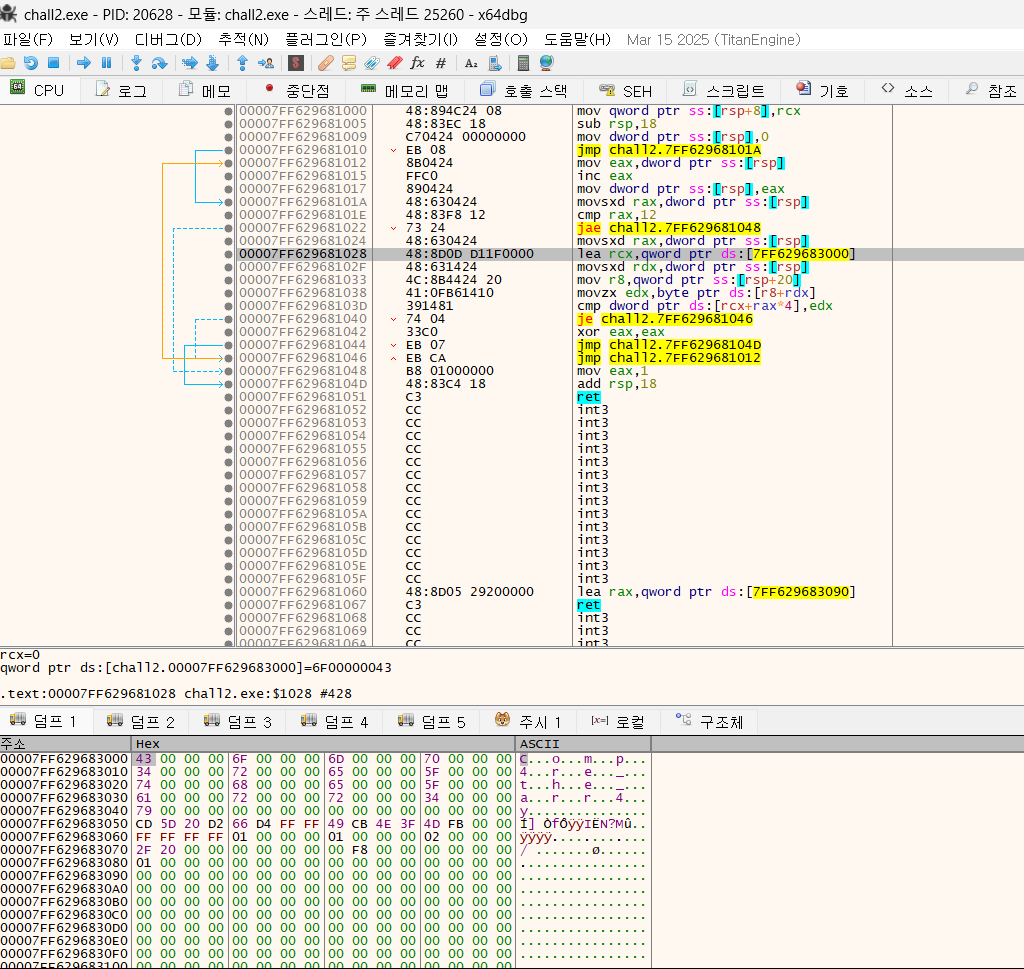Open the Patches band-aid icon

[x=326, y=62]
